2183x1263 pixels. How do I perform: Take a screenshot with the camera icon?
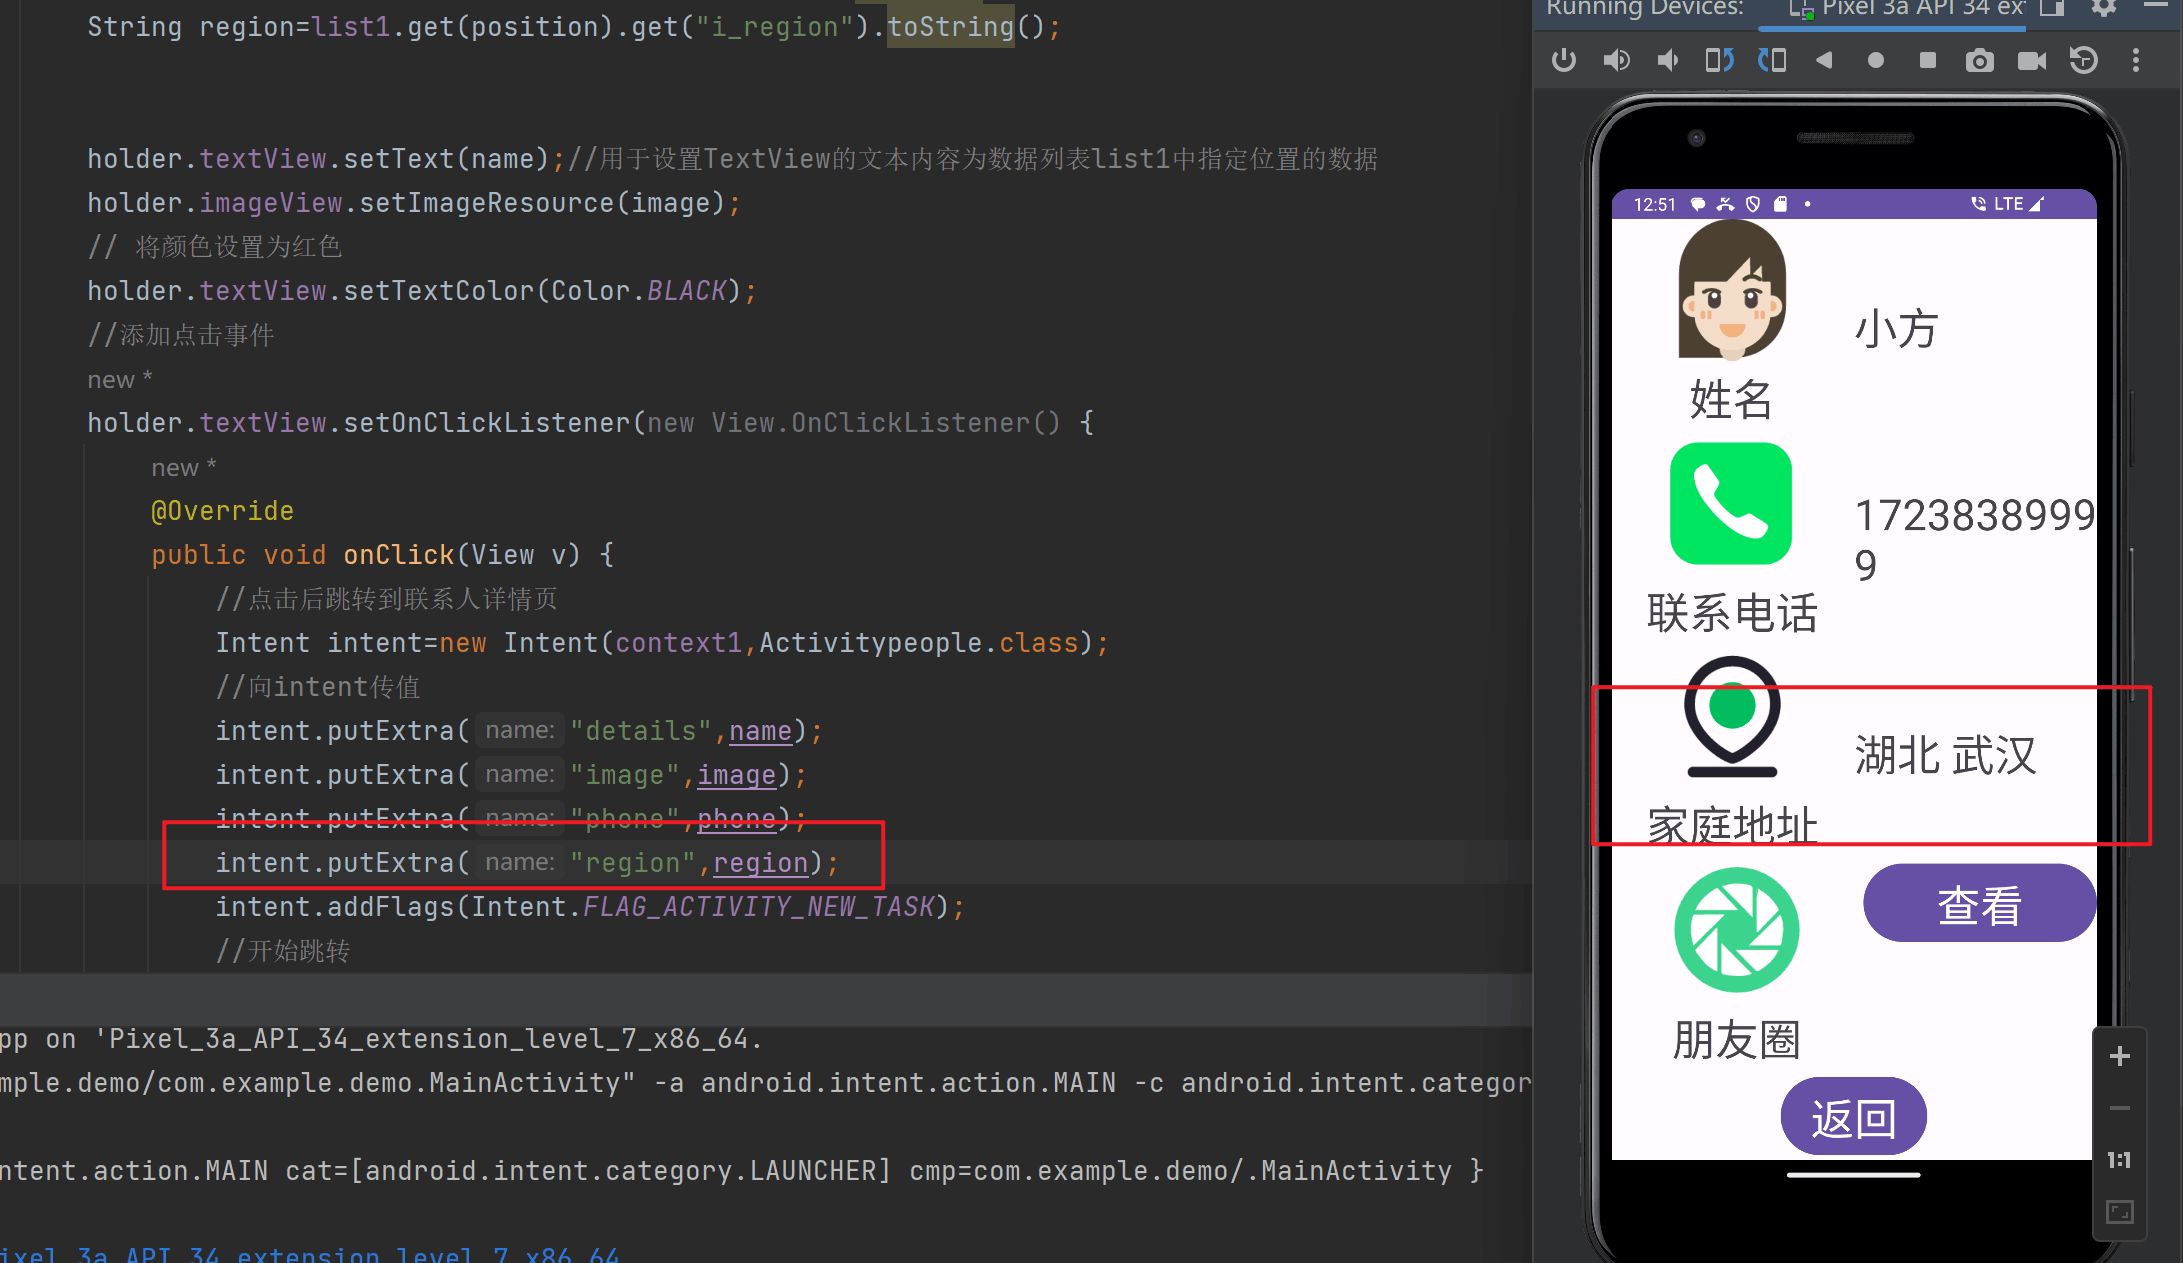pyautogui.click(x=1979, y=61)
